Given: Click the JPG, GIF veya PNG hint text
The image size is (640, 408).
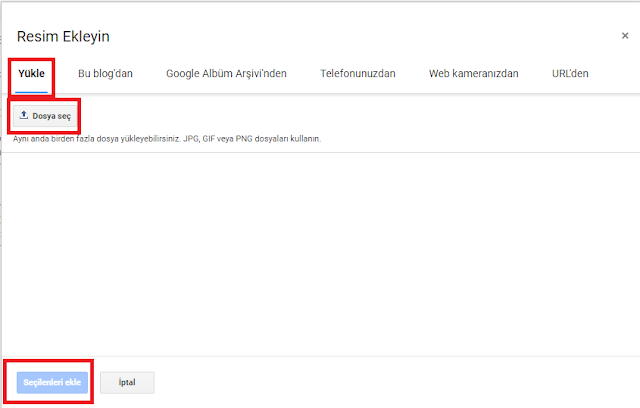Looking at the screenshot, I should pos(167,139).
